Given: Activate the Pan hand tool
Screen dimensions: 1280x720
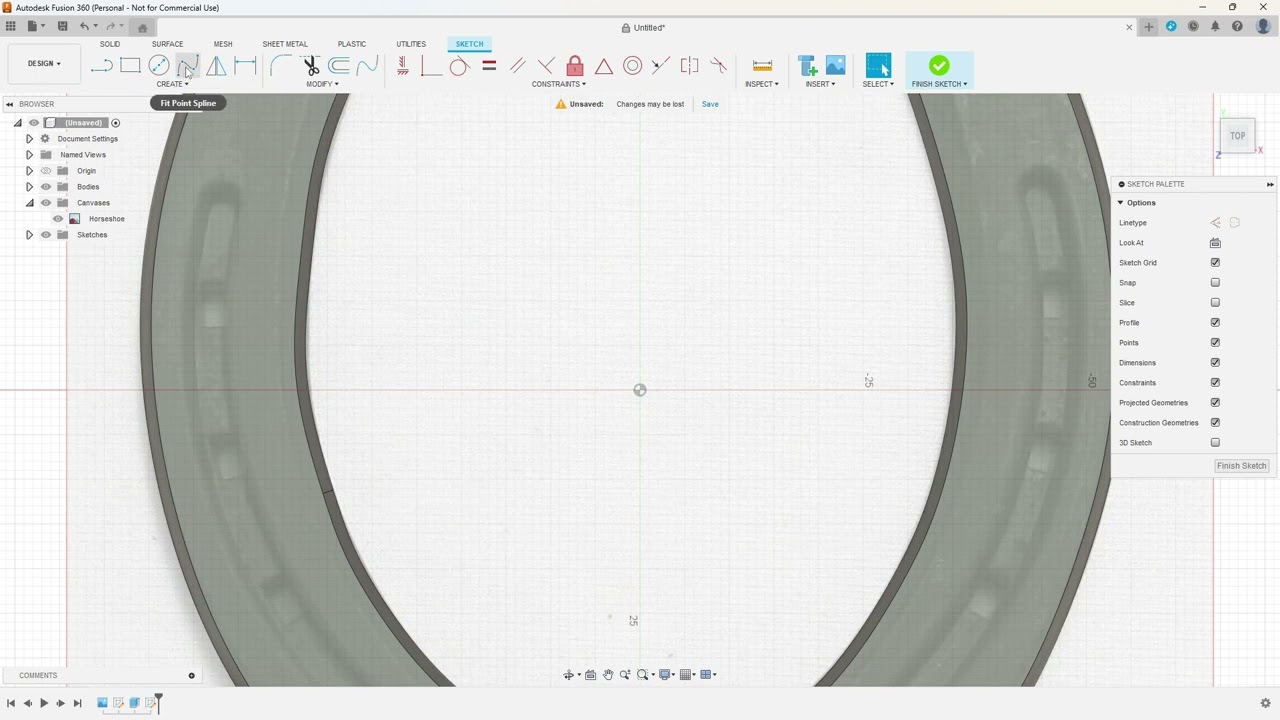Looking at the screenshot, I should point(607,675).
